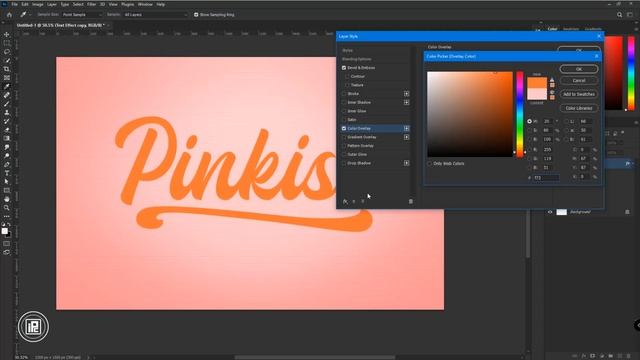Image resolution: width=640 pixels, height=360 pixels.
Task: Select the Crop tool
Action: [x=7, y=69]
